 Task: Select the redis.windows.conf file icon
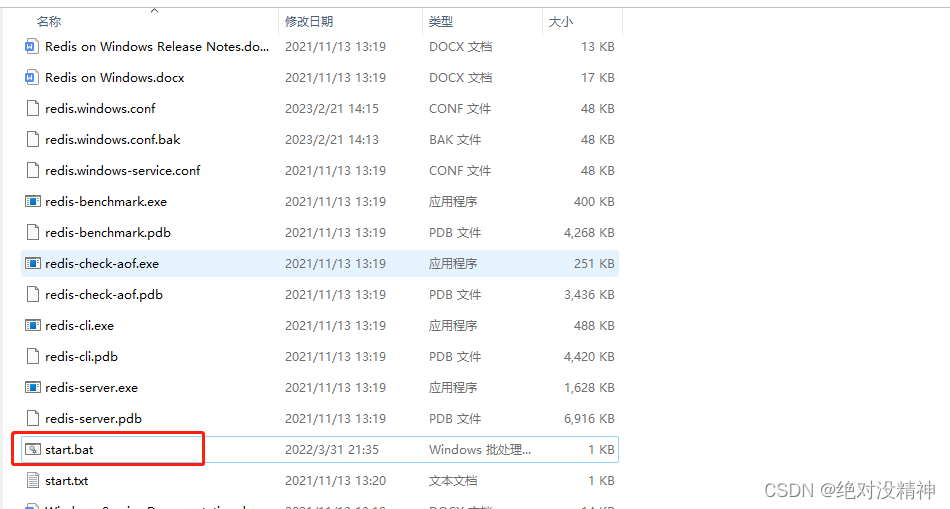33,108
